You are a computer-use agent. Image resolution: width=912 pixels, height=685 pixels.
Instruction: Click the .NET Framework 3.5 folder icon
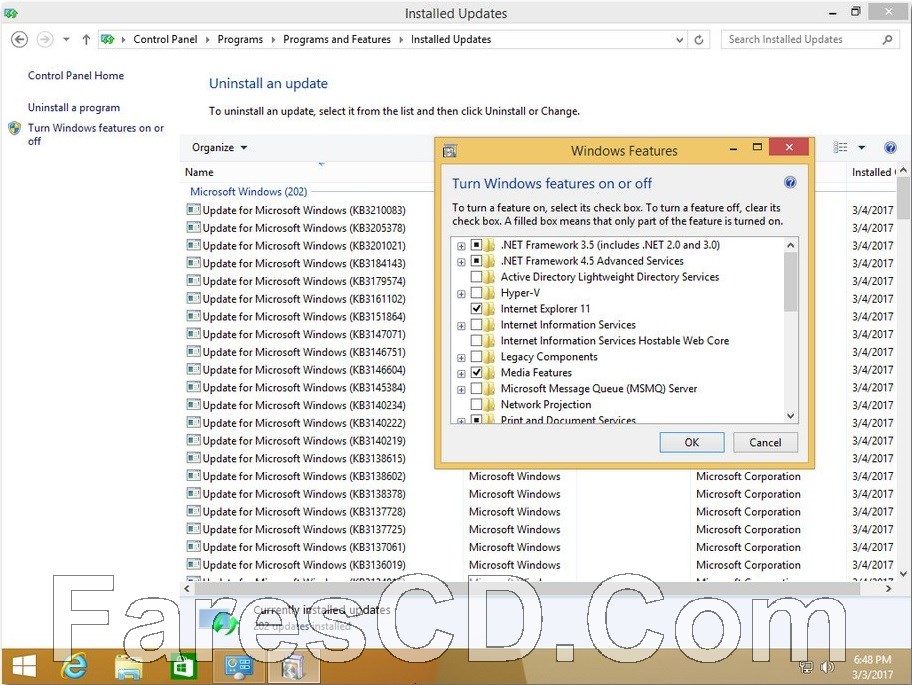click(x=489, y=245)
